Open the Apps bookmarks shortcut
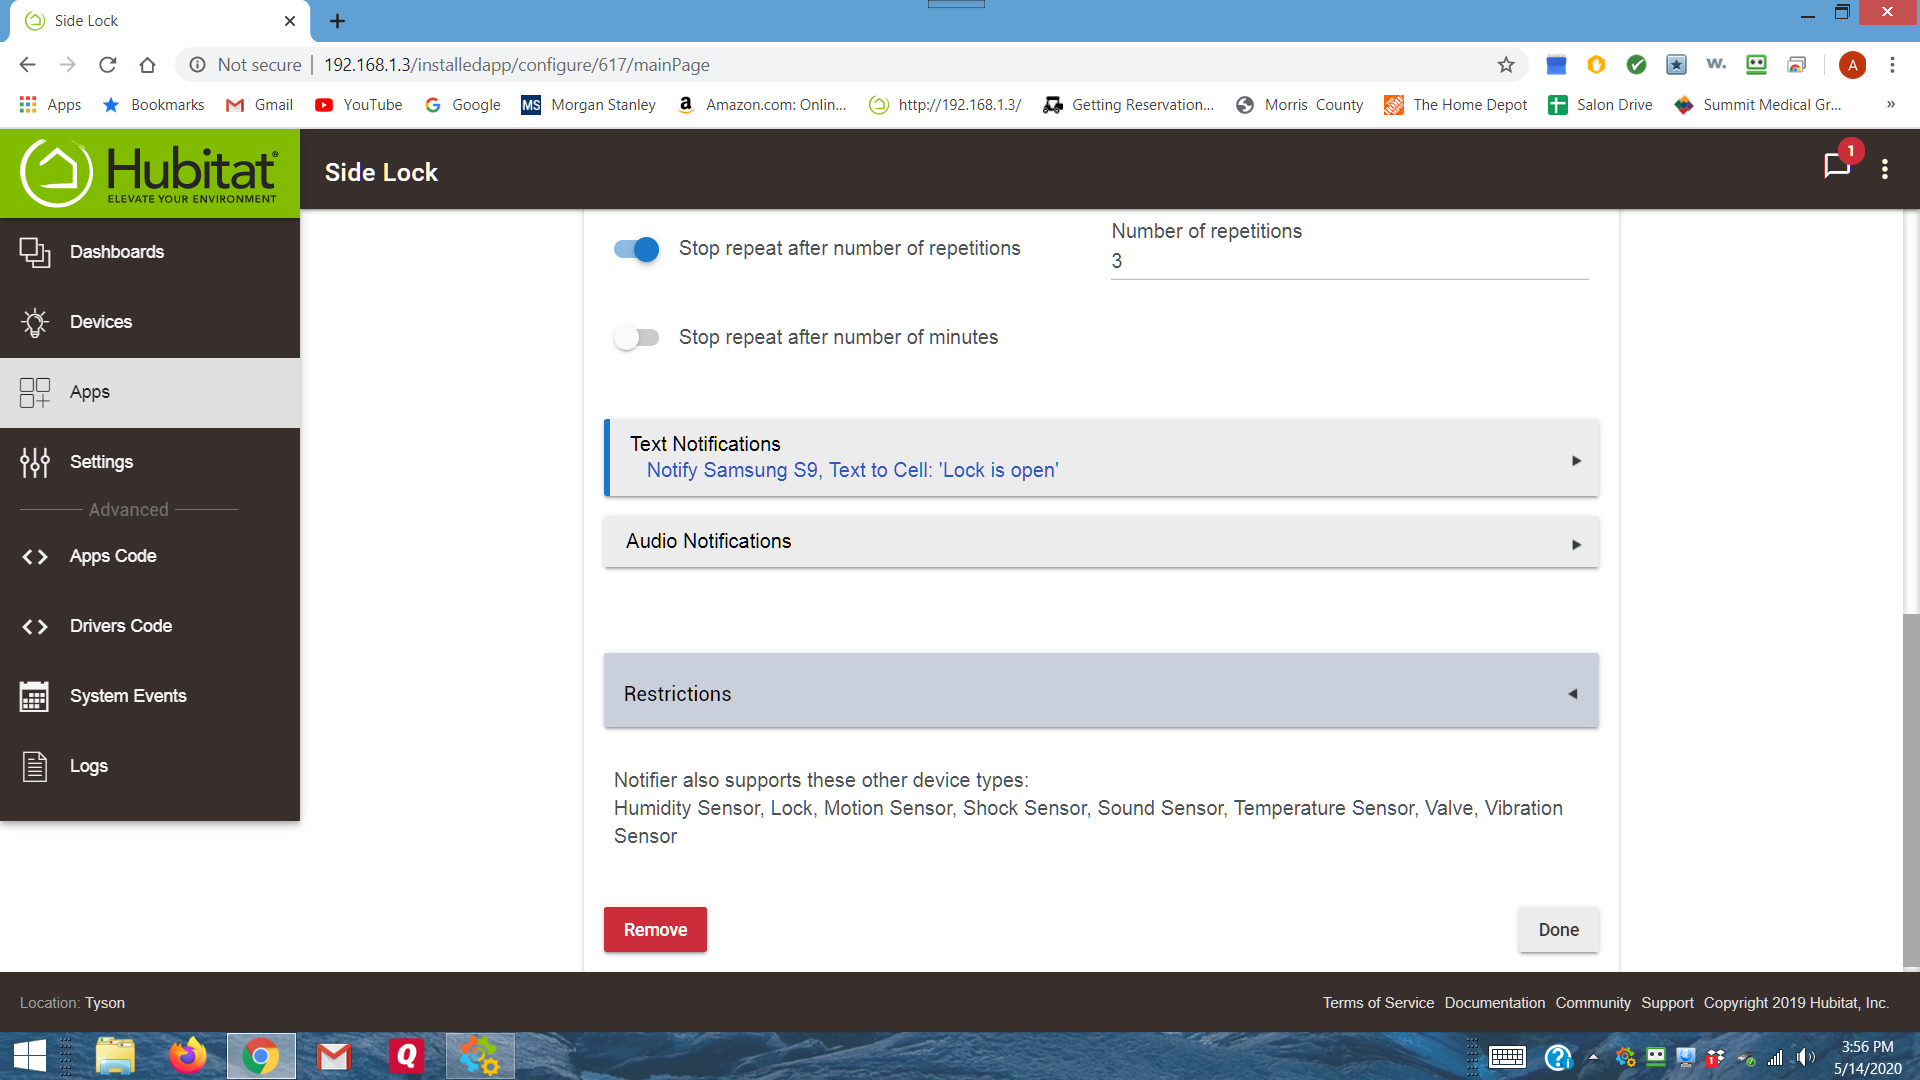This screenshot has width=1920, height=1080. pos(50,105)
